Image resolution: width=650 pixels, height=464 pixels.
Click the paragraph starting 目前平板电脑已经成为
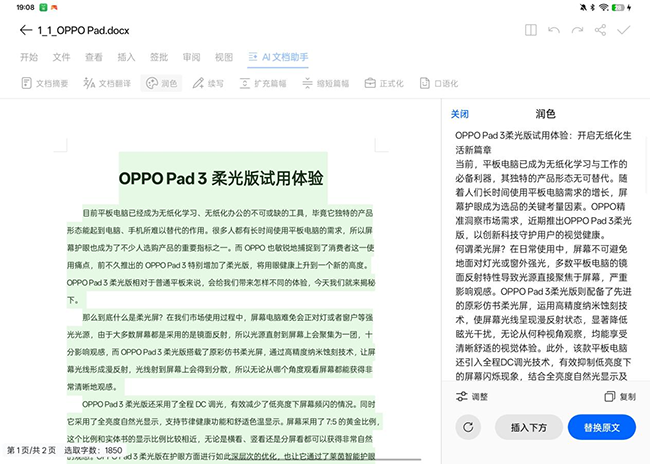click(x=220, y=256)
